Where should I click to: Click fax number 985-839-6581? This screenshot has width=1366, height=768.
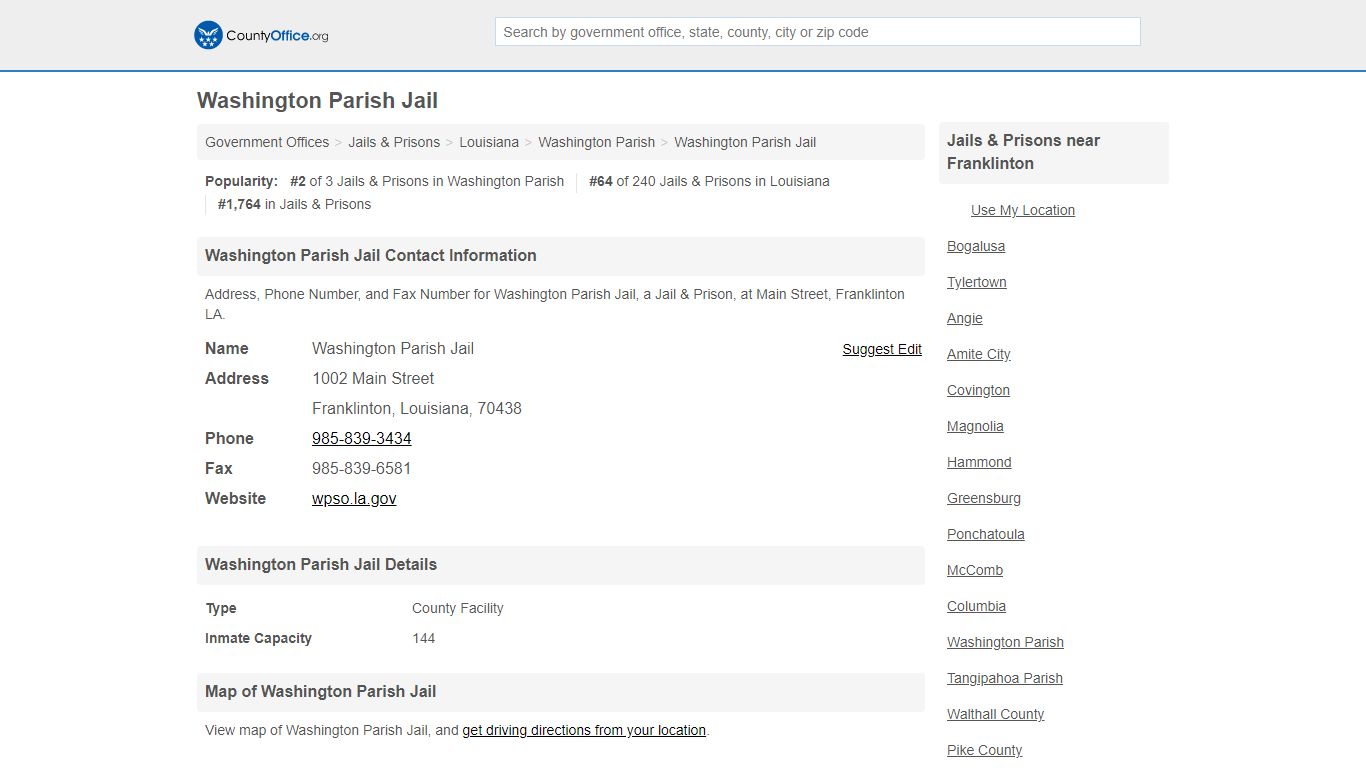[x=362, y=468]
